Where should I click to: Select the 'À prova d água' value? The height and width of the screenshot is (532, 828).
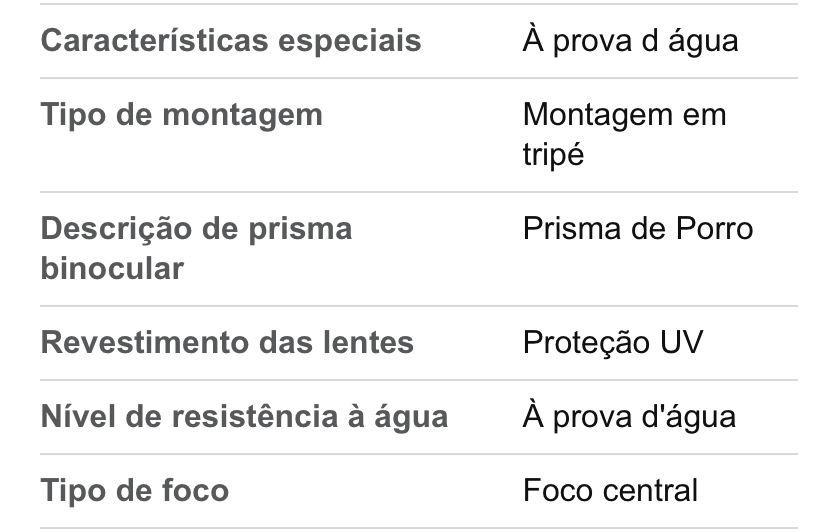(630, 41)
